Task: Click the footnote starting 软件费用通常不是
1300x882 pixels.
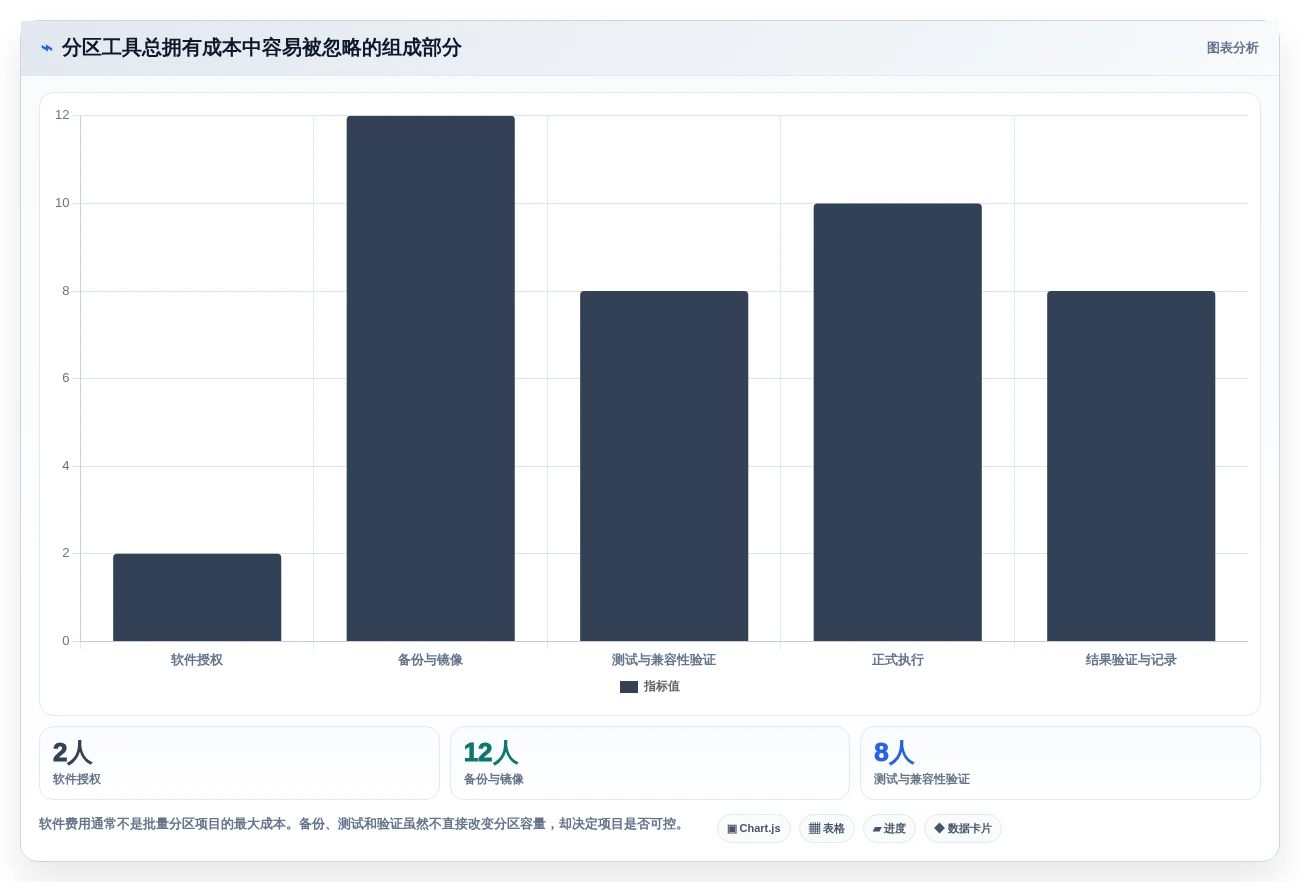Action: (x=364, y=824)
